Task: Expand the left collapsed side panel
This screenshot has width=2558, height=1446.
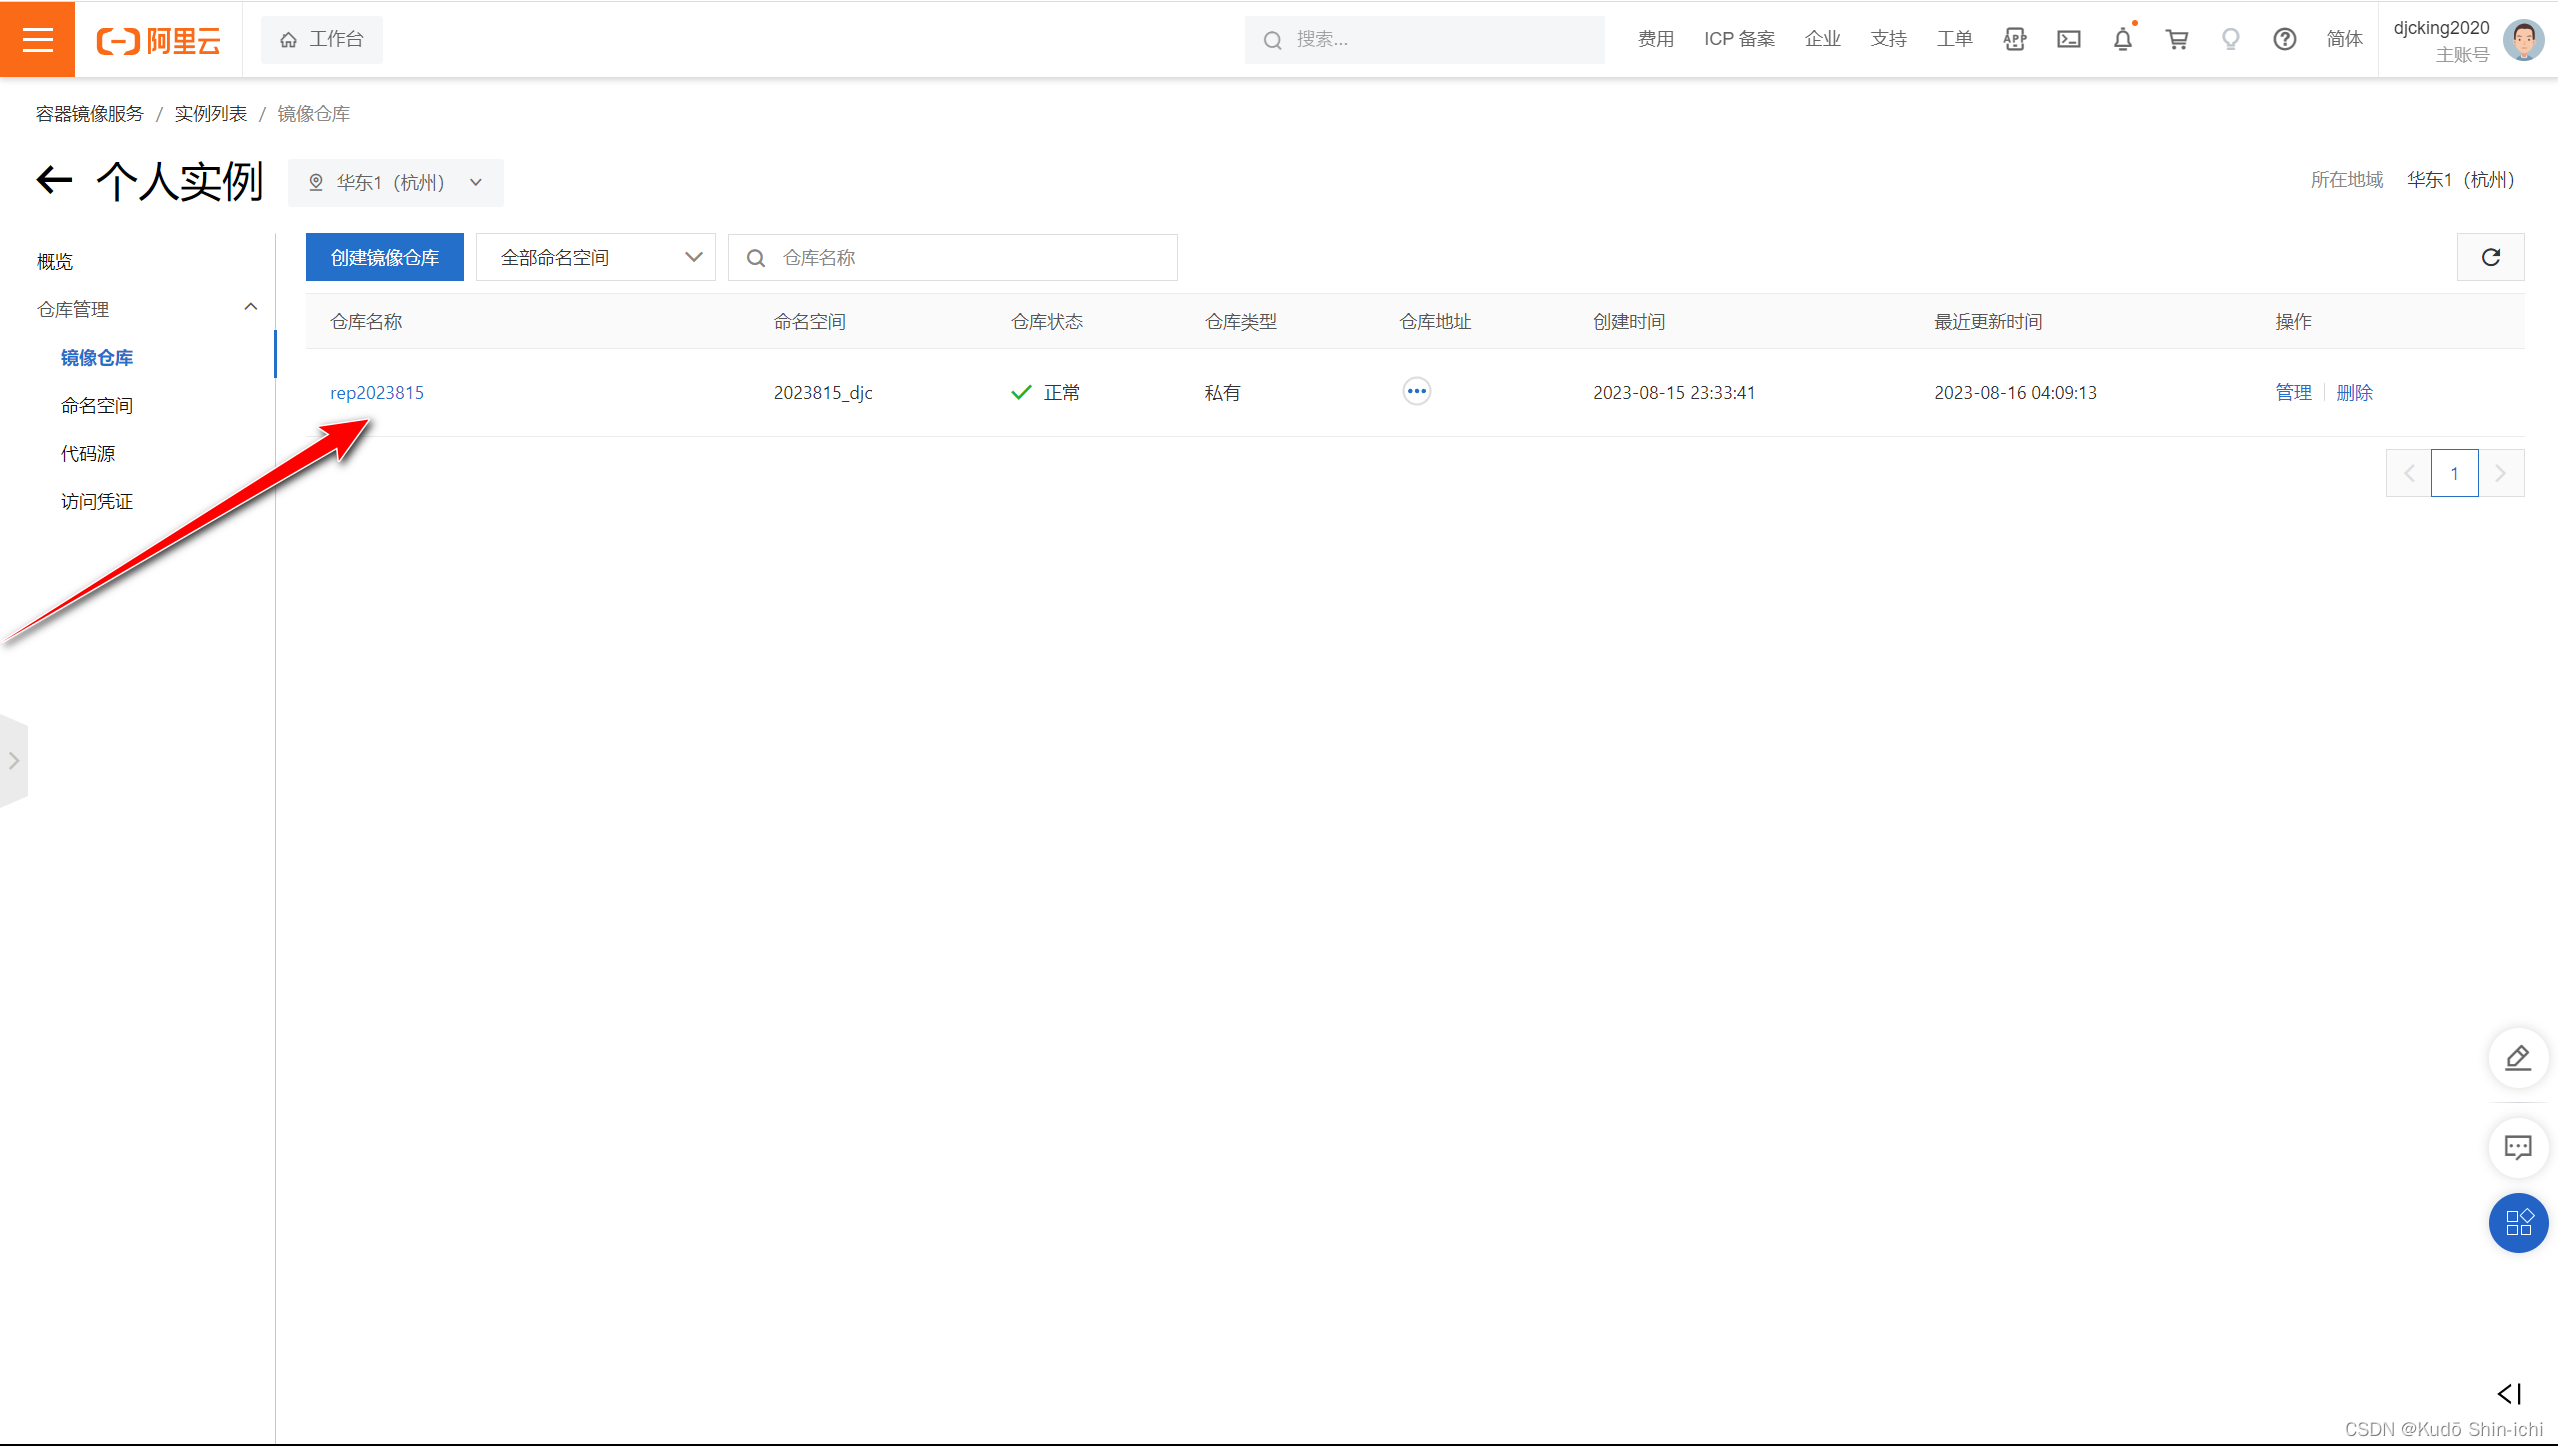Action: (x=13, y=760)
